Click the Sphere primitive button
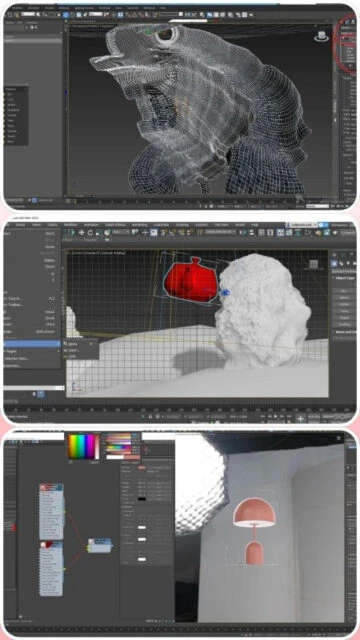The height and width of the screenshot is (640, 360). tap(344, 298)
